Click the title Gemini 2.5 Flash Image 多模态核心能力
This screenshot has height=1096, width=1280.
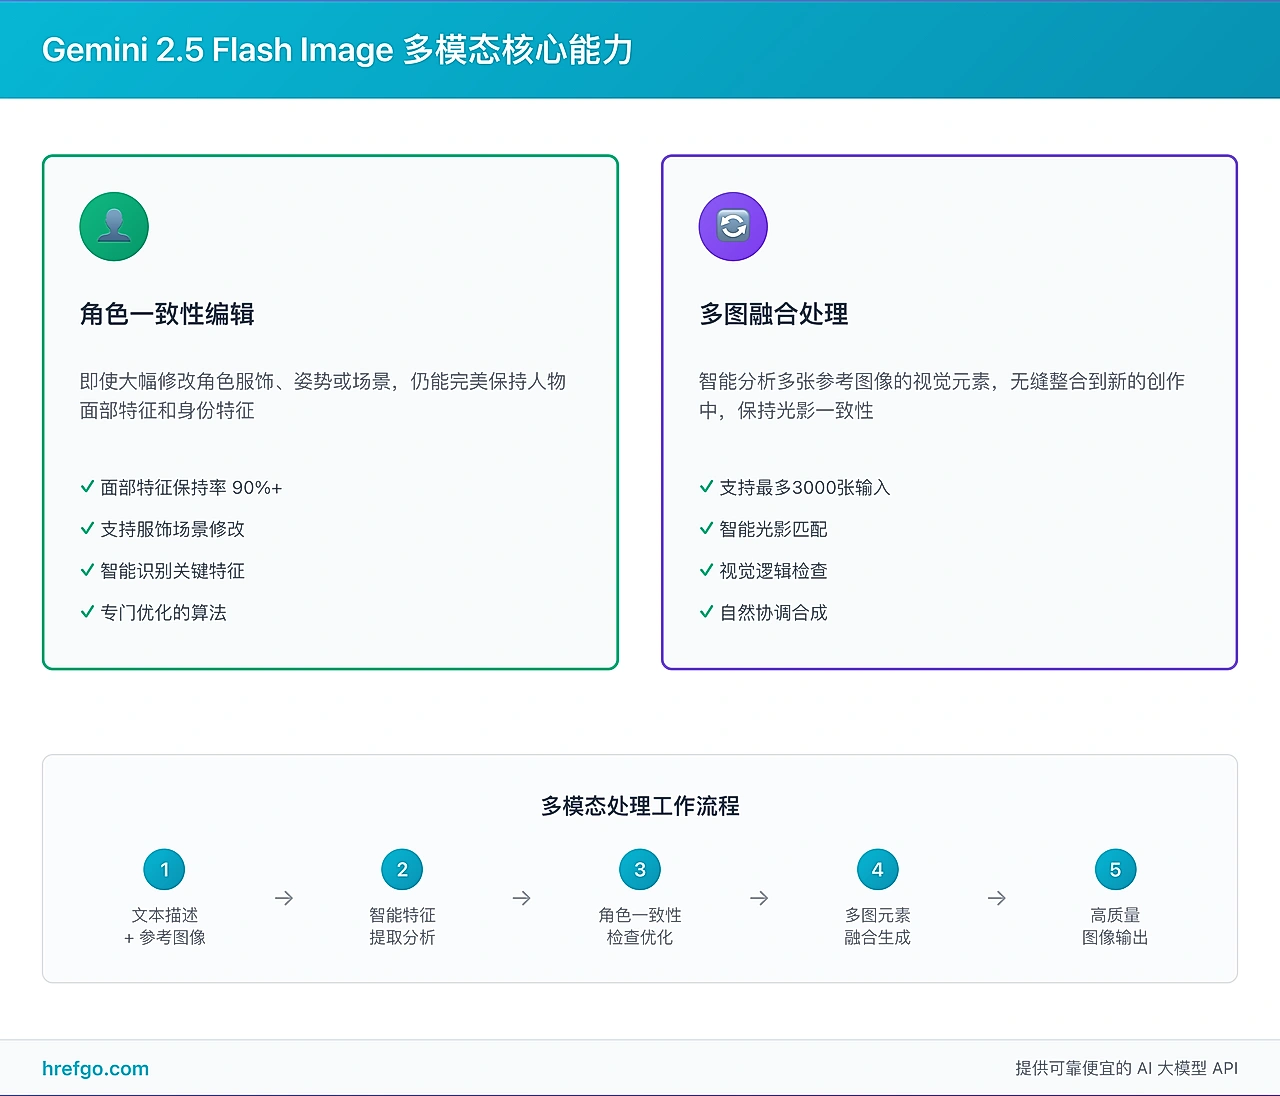coord(337,50)
